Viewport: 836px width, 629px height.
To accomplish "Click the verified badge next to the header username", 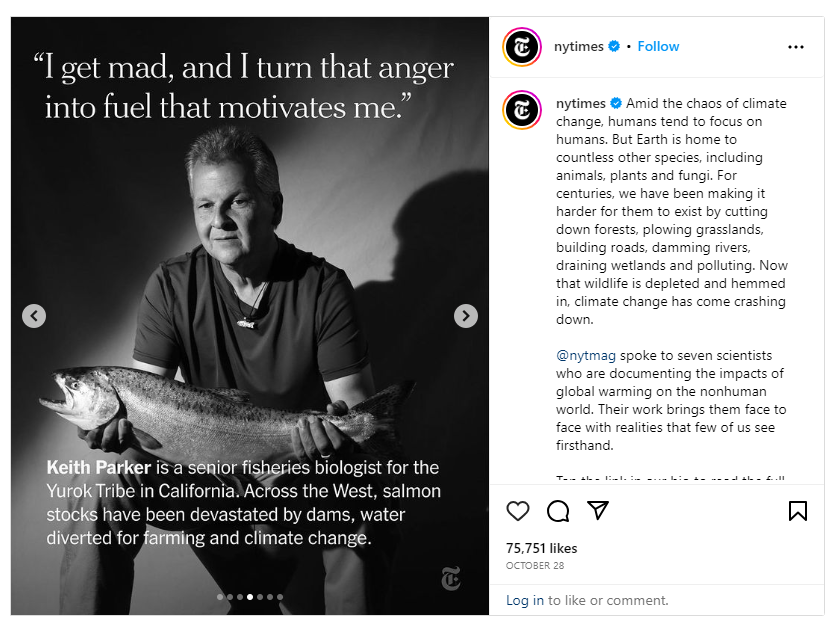I will [614, 46].
